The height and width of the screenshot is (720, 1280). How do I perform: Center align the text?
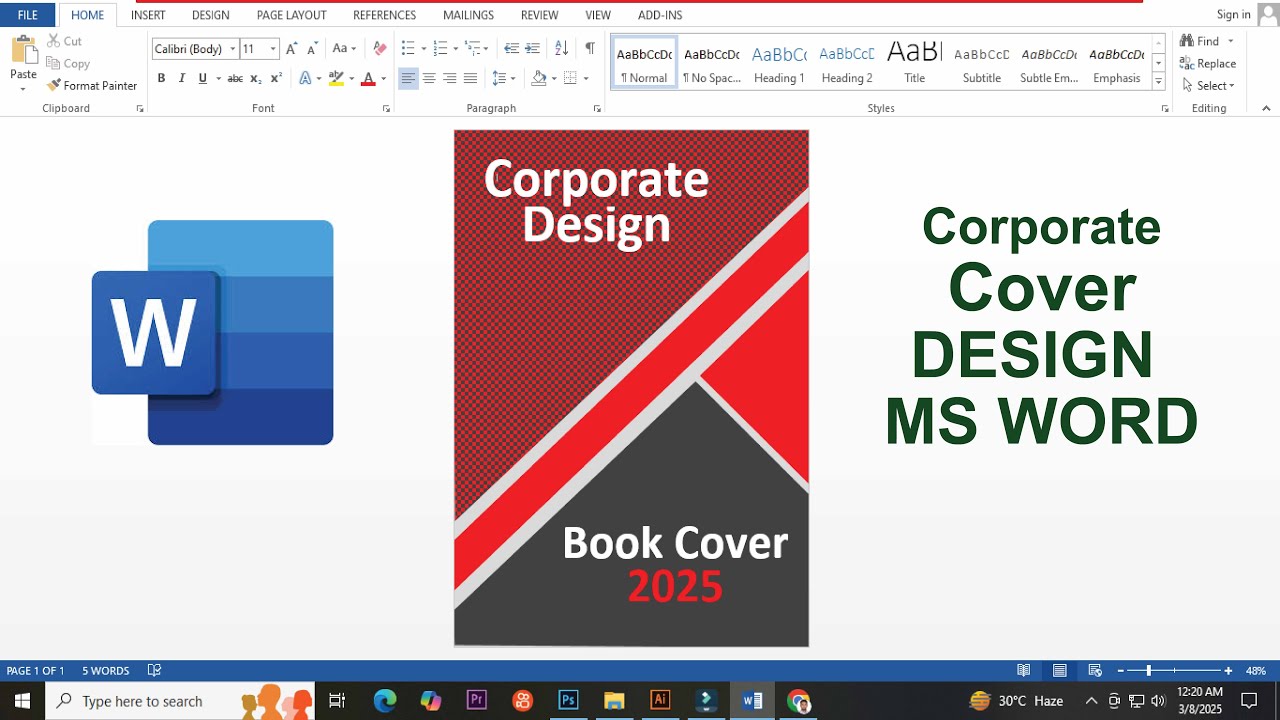[429, 78]
